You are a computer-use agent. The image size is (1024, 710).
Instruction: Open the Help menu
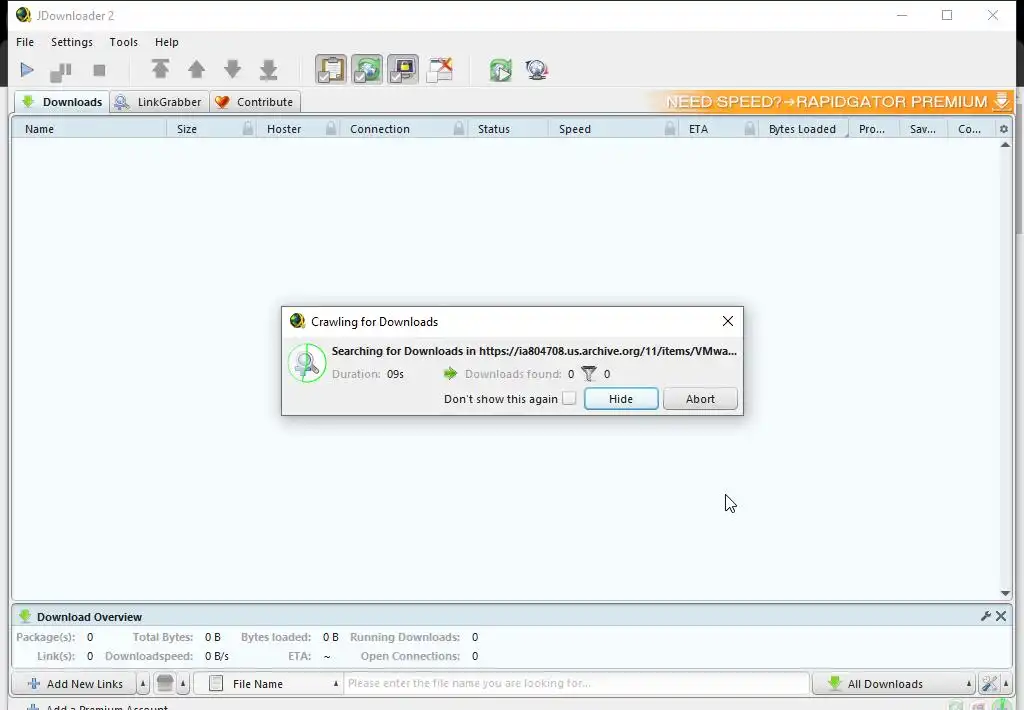(167, 42)
